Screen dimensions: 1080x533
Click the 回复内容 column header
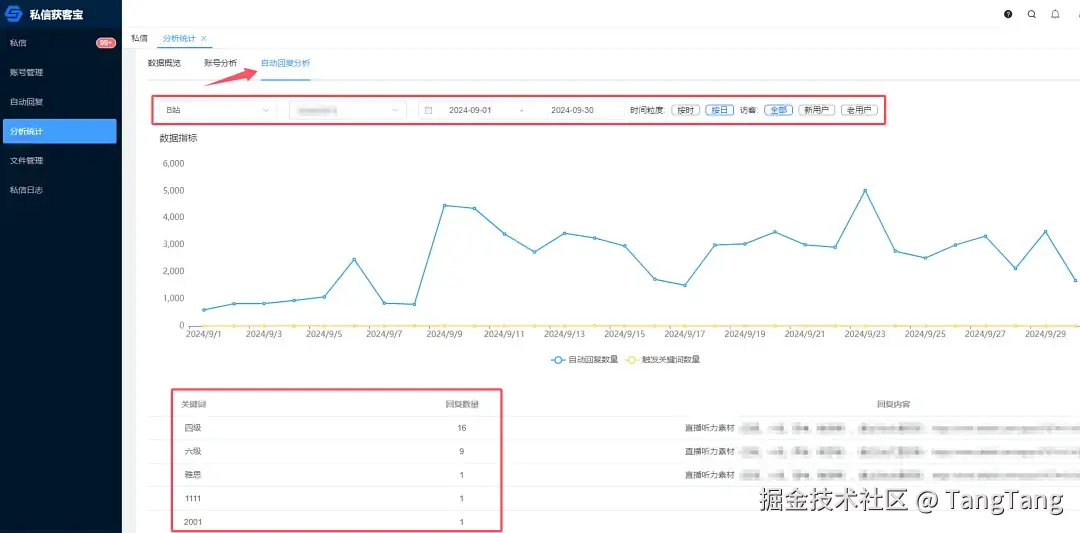point(894,404)
